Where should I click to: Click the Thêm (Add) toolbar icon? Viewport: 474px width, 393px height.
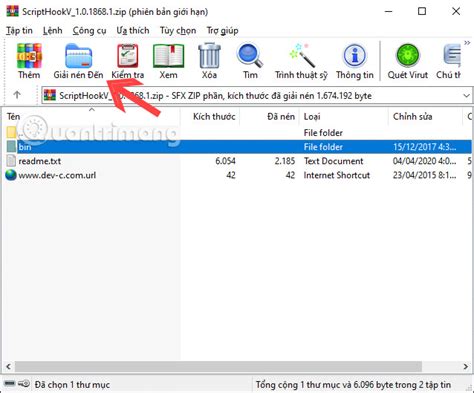29,56
